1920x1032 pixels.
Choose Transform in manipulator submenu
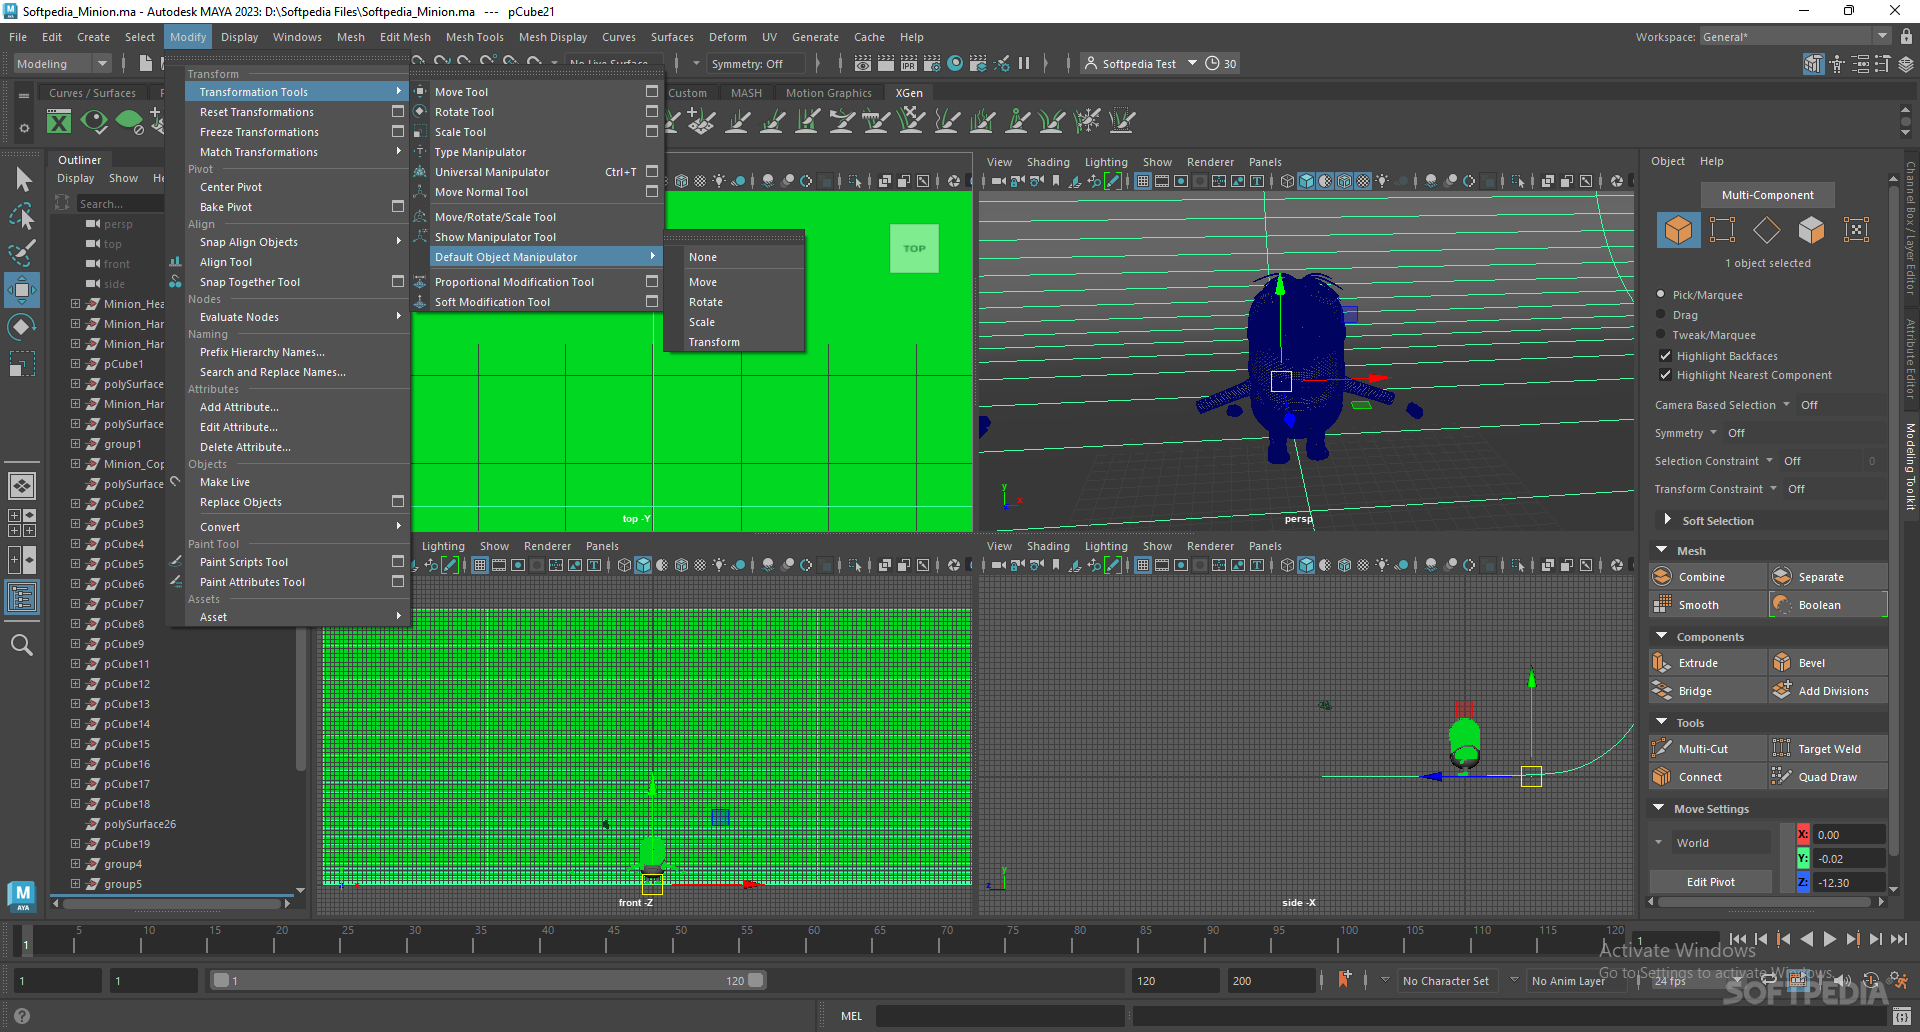click(714, 342)
